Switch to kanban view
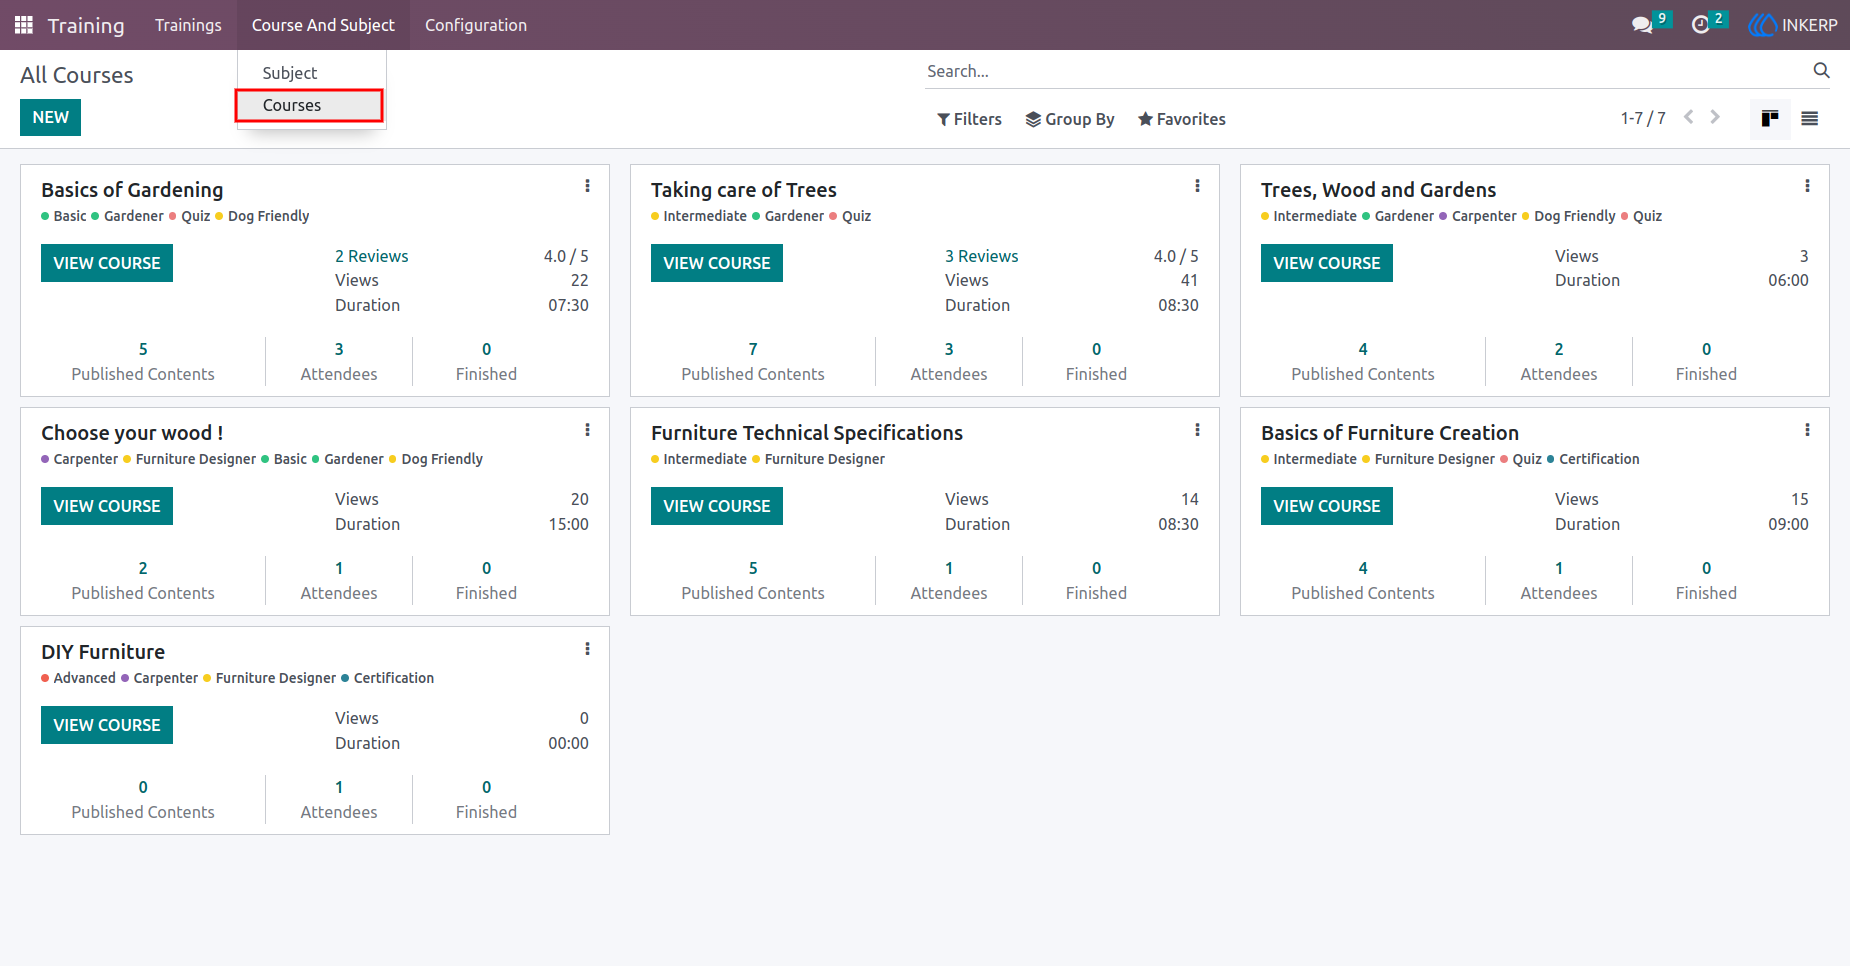Viewport: 1850px width, 966px height. [x=1770, y=118]
